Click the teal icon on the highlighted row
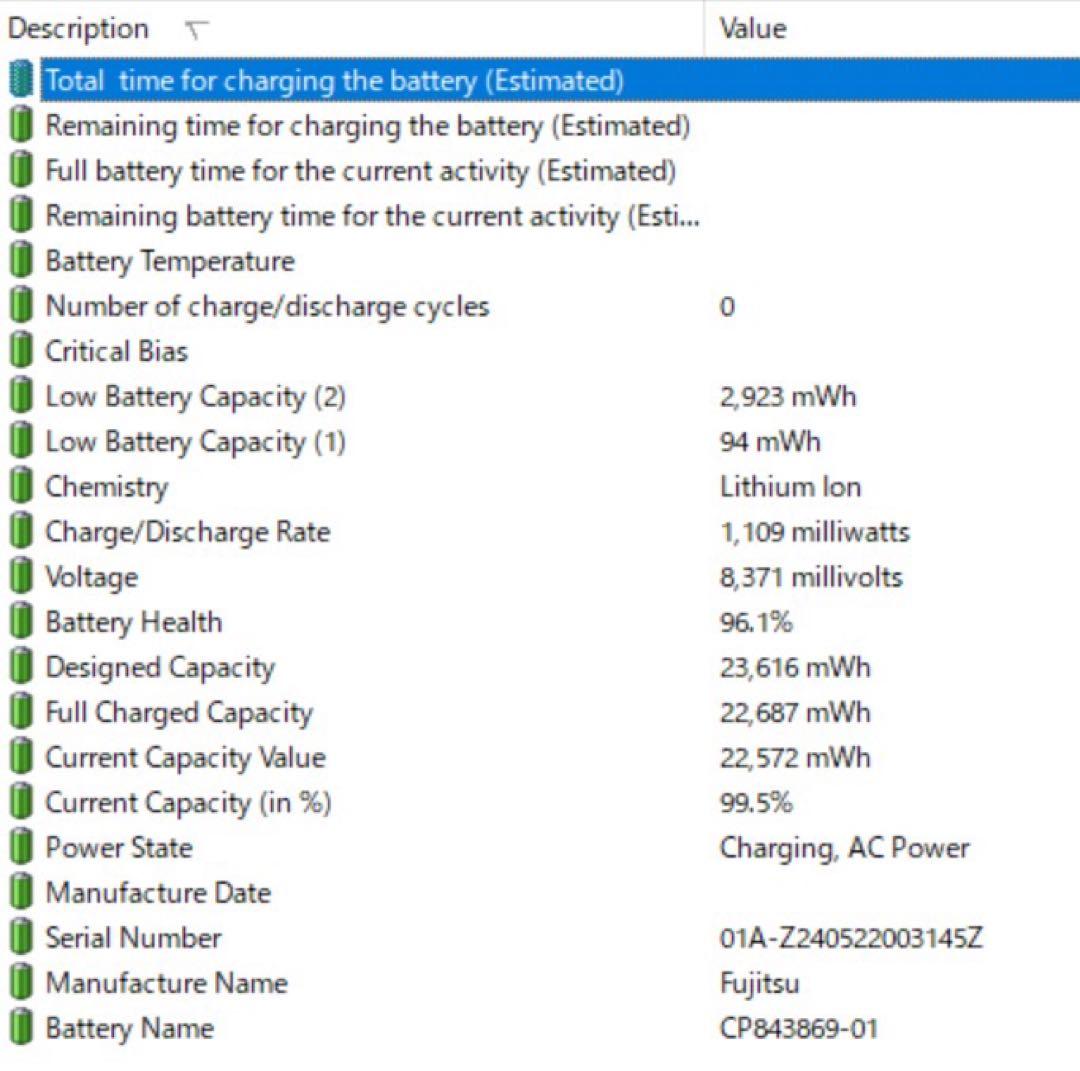This screenshot has width=1080, height=1071. (x=20, y=80)
